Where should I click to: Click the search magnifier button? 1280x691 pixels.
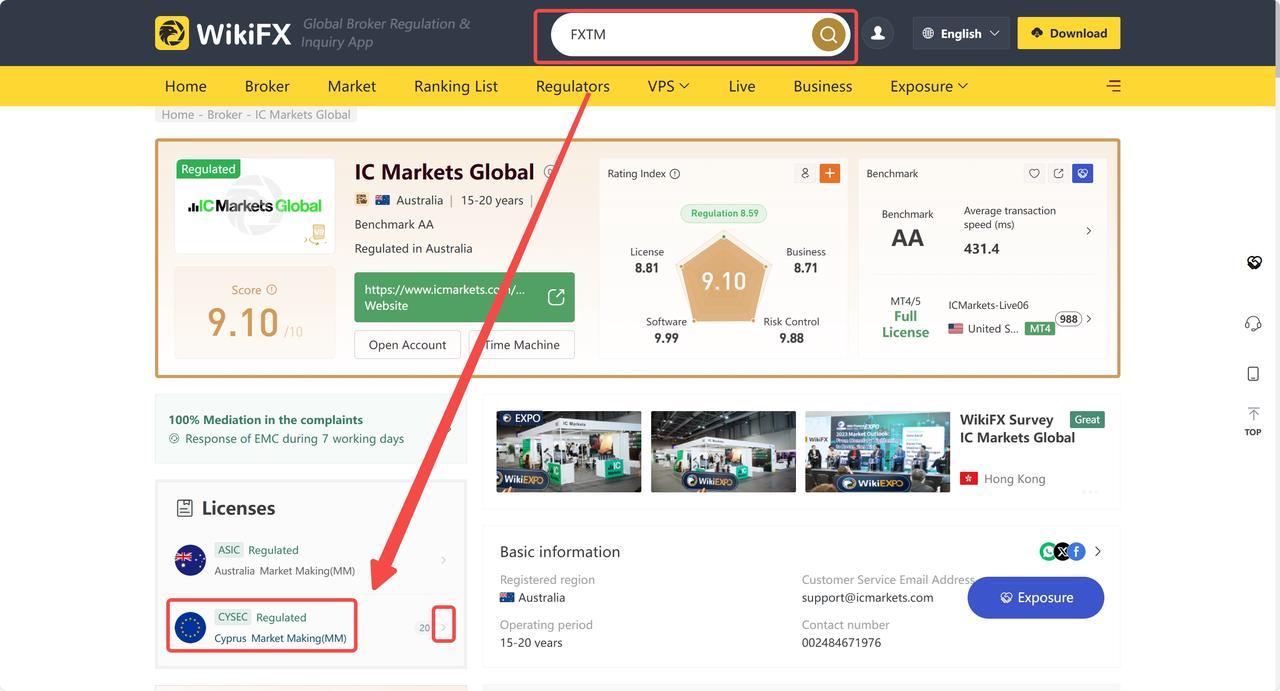pyautogui.click(x=828, y=34)
